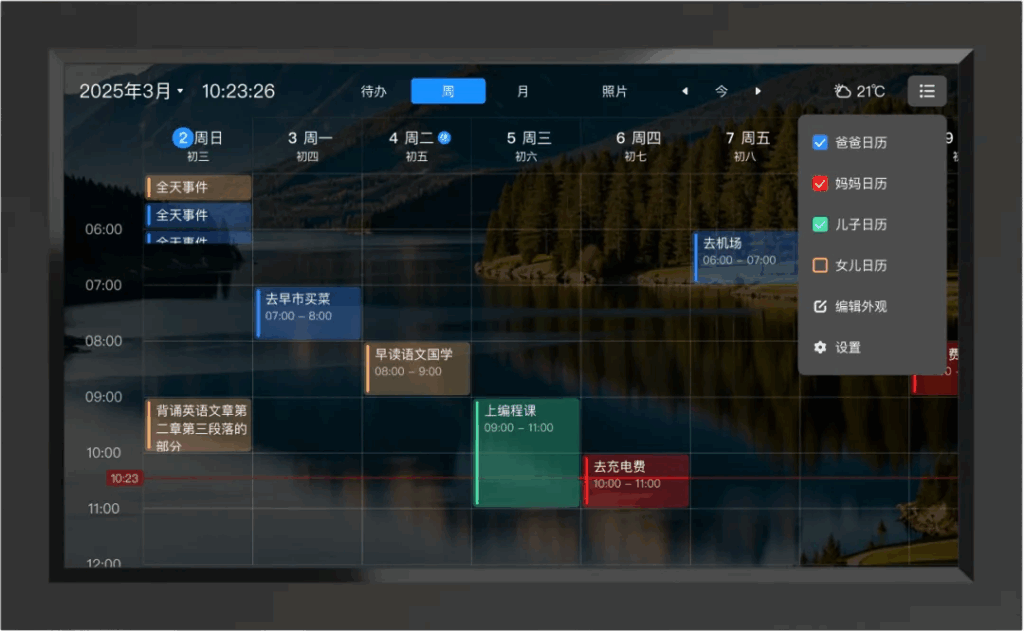
Task: Click the settings gear icon
Action: tap(821, 348)
